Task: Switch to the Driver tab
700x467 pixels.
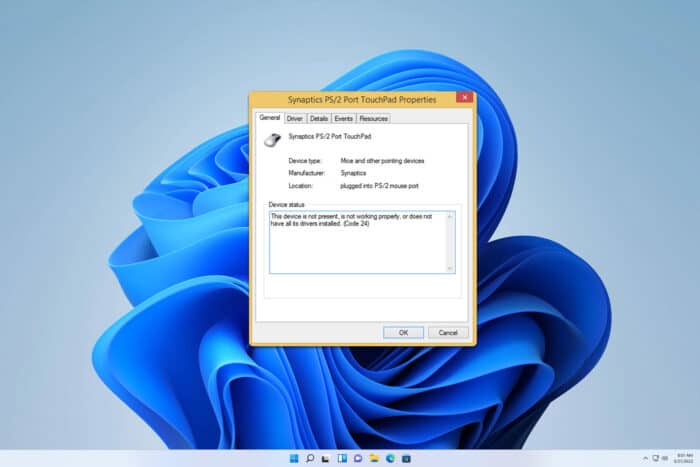Action: click(x=295, y=118)
